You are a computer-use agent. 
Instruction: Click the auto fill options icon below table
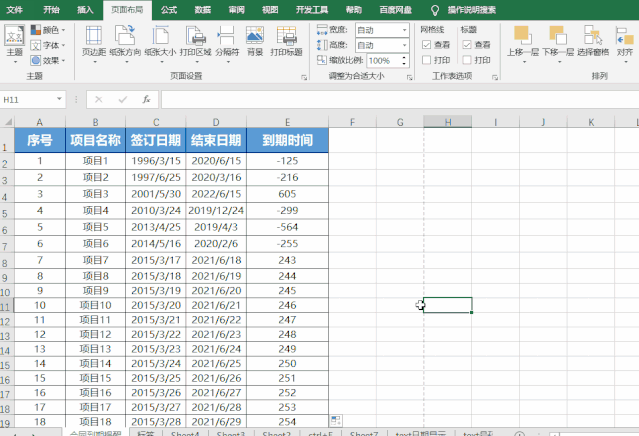pos(336,420)
